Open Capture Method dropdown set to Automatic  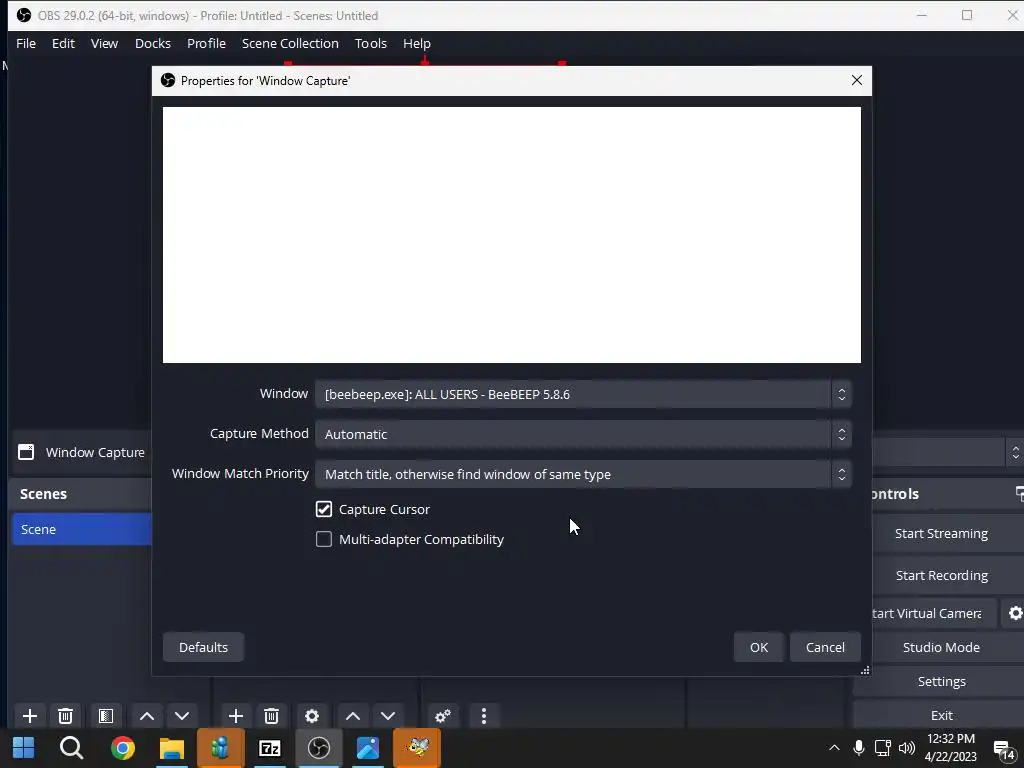583,434
